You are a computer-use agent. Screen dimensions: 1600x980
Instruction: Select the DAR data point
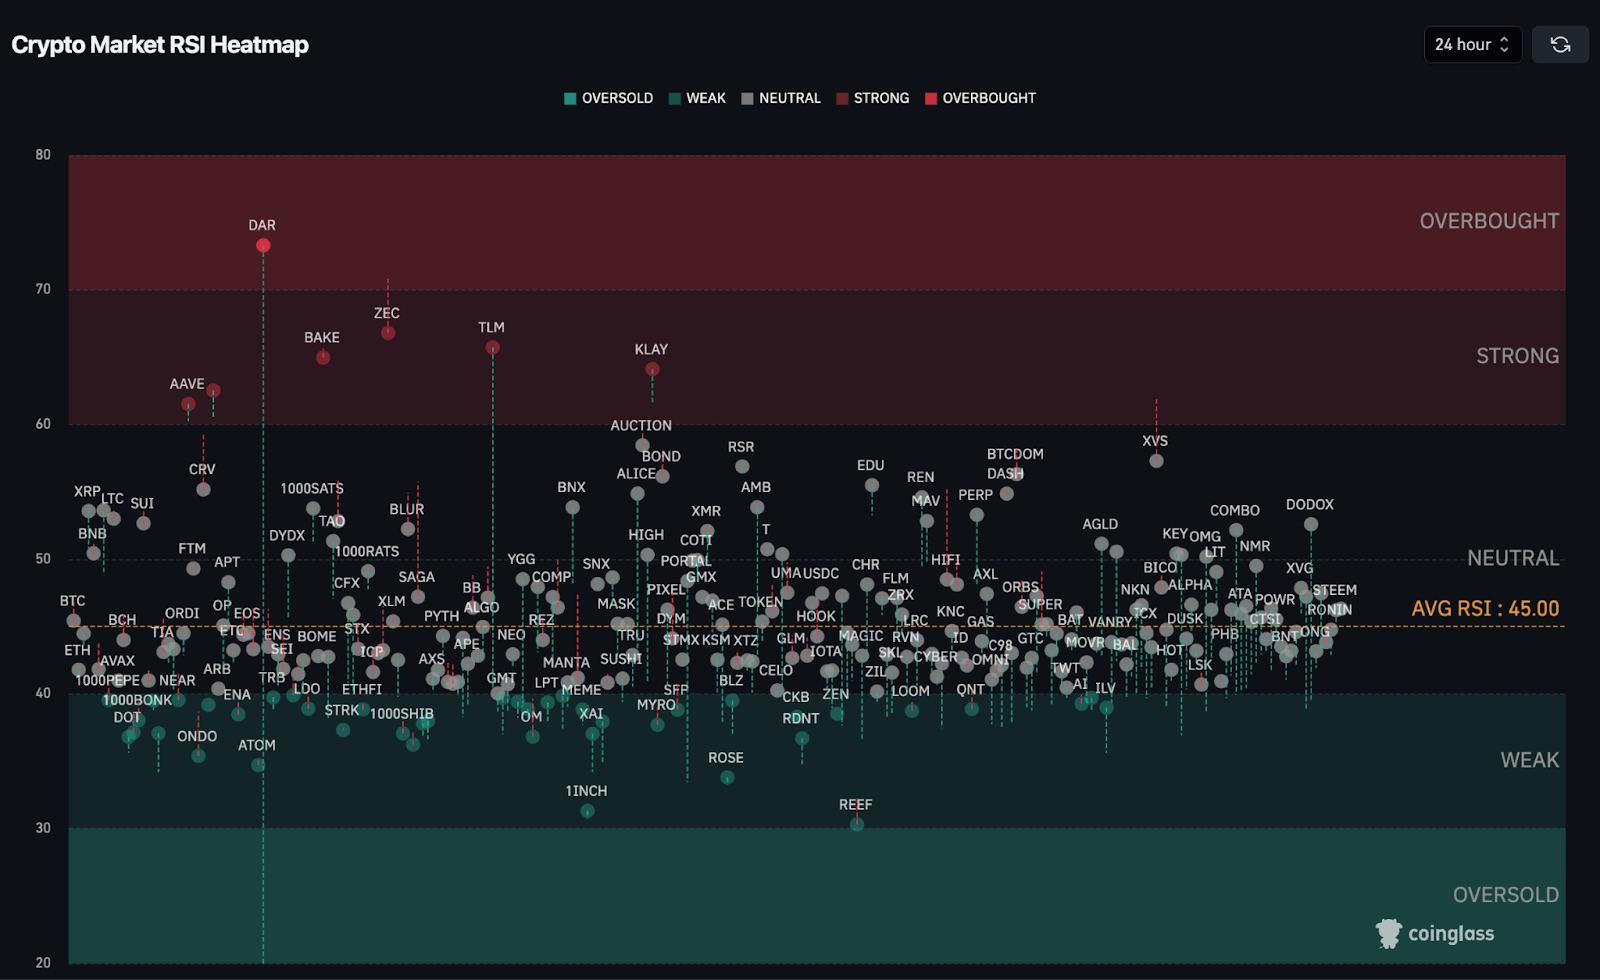(263, 245)
